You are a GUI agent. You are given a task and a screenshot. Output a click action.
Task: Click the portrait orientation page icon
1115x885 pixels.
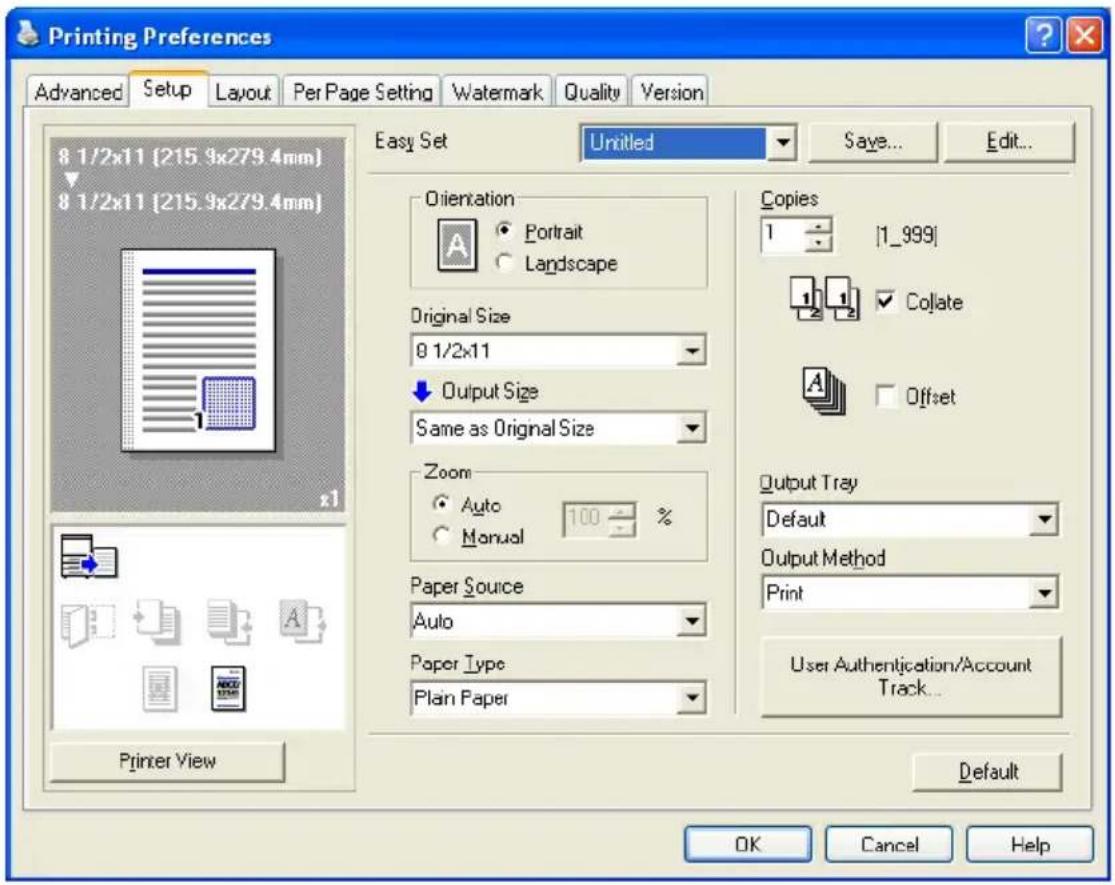(x=457, y=246)
